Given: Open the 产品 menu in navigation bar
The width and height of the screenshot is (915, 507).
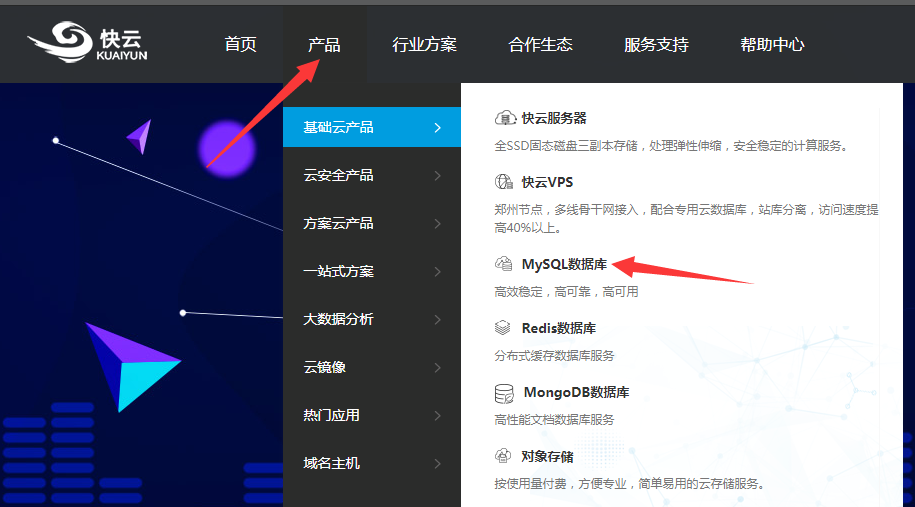Looking at the screenshot, I should 324,45.
